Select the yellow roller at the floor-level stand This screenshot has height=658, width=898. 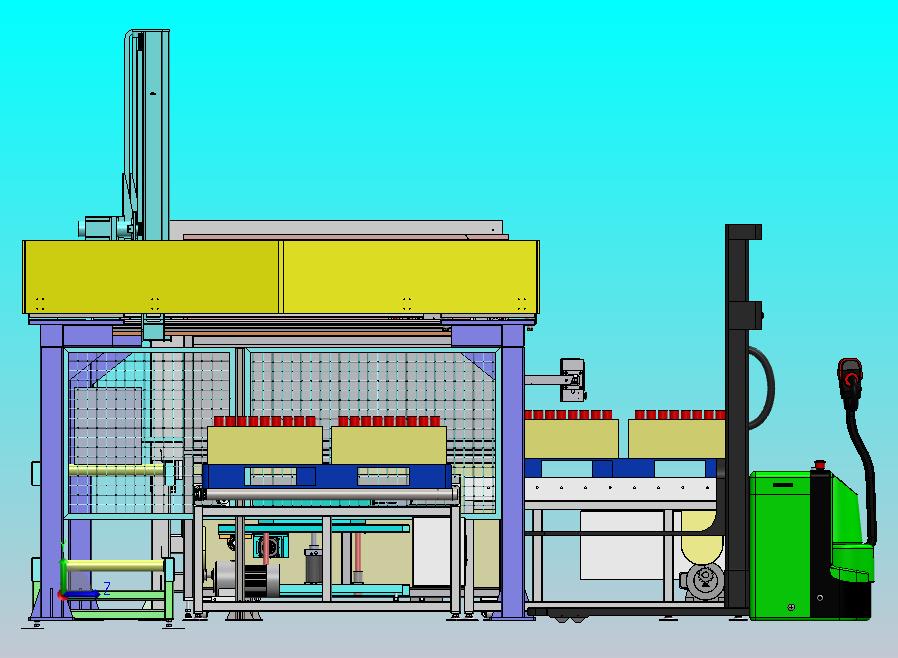115,566
